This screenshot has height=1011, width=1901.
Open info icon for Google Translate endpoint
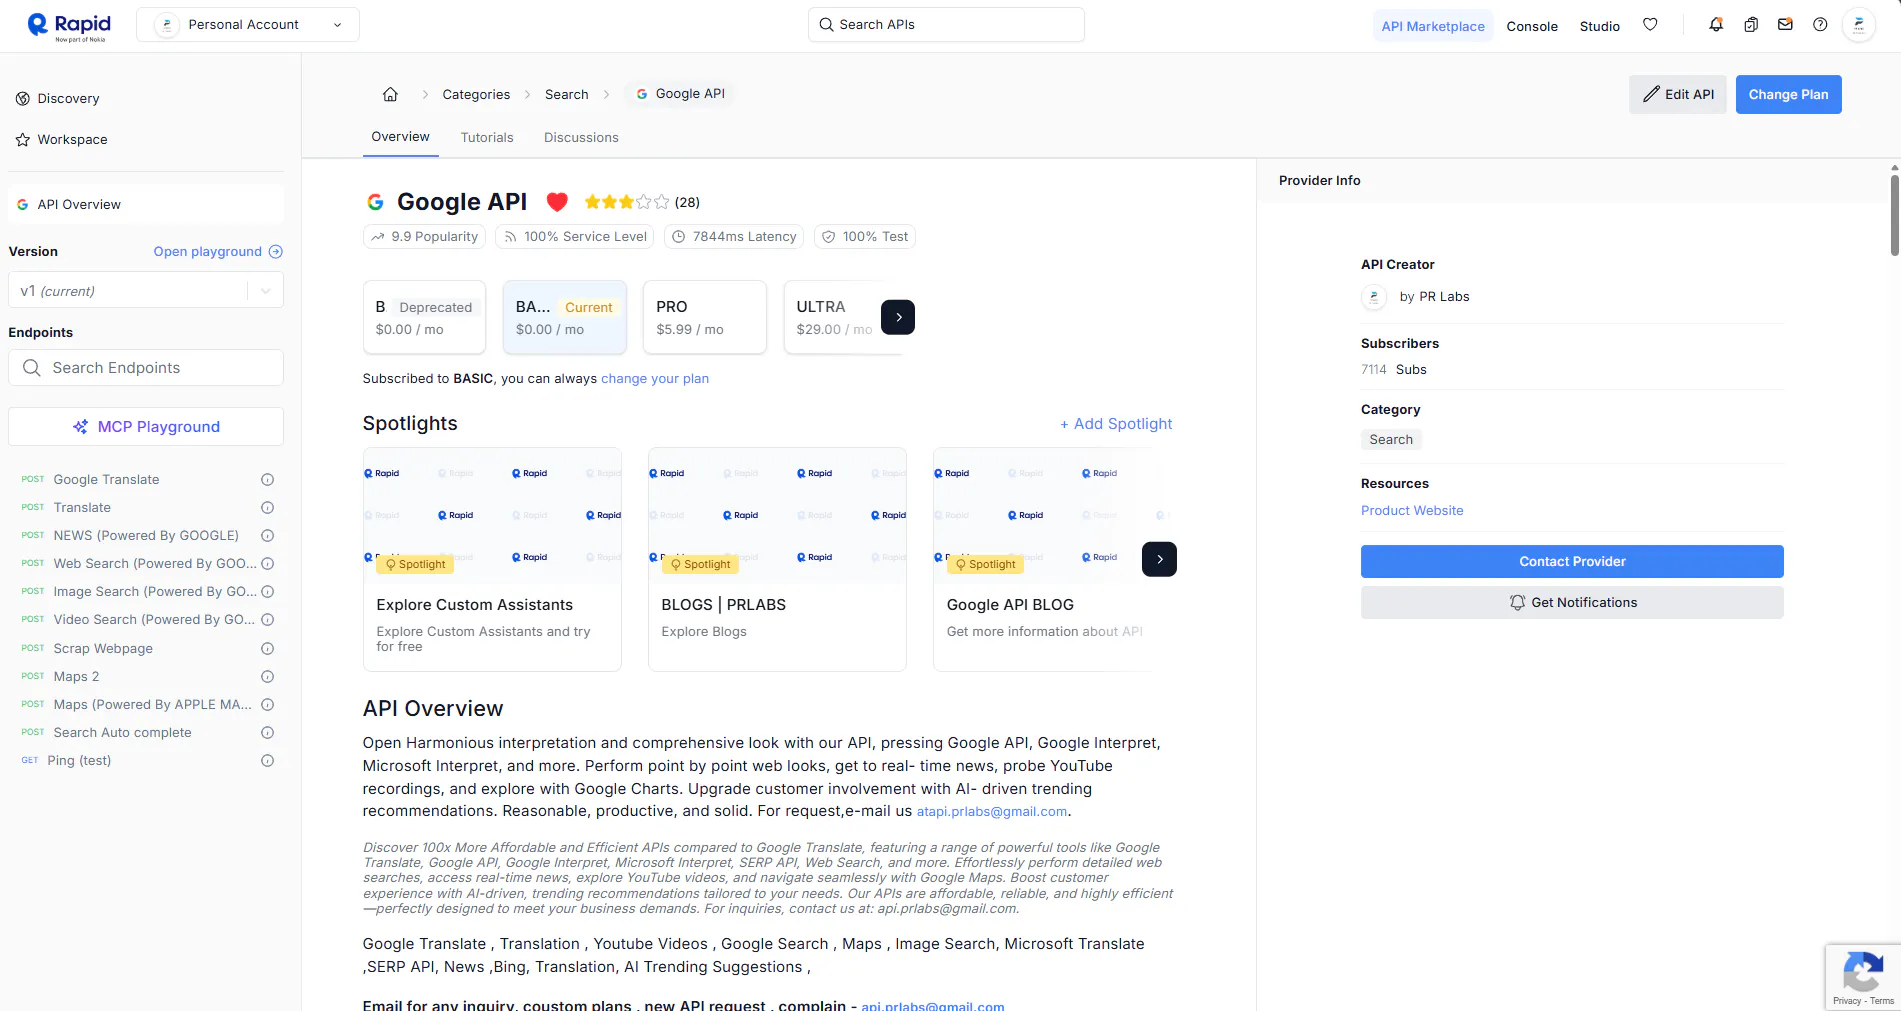(x=267, y=480)
